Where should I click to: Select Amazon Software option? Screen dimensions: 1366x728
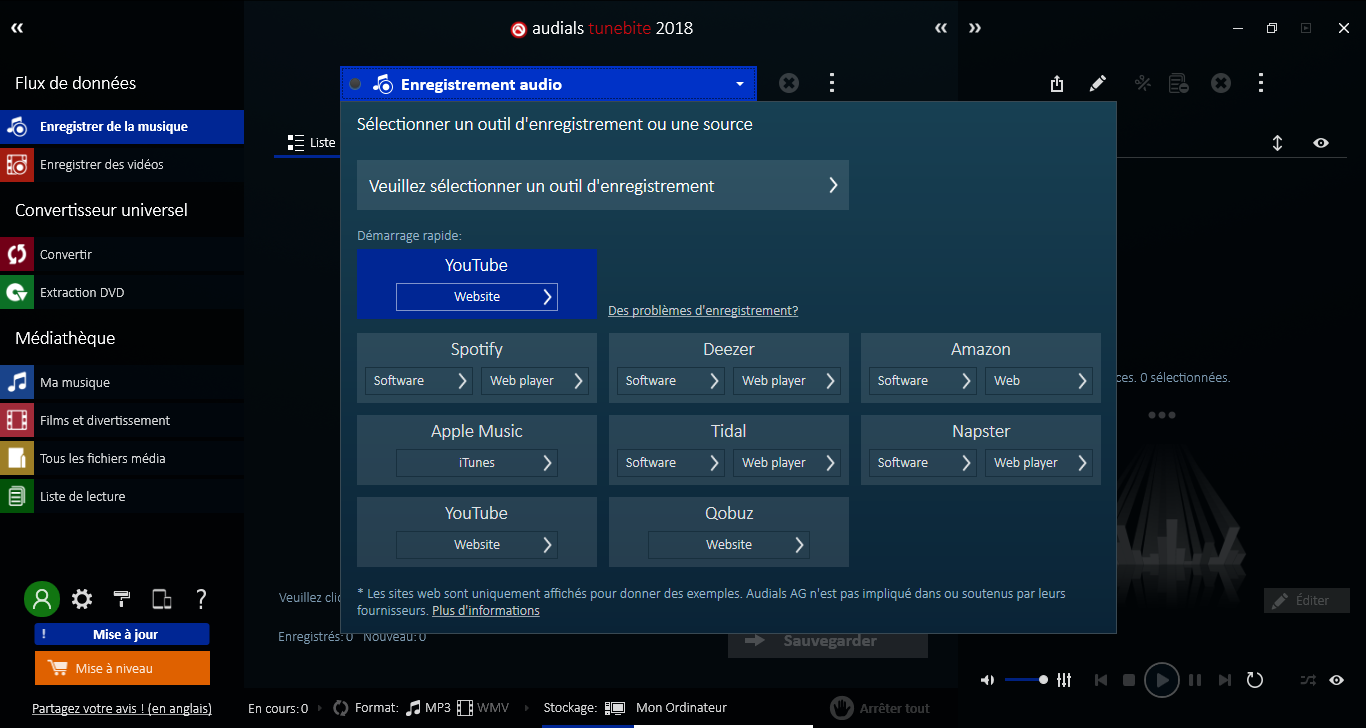tap(923, 381)
